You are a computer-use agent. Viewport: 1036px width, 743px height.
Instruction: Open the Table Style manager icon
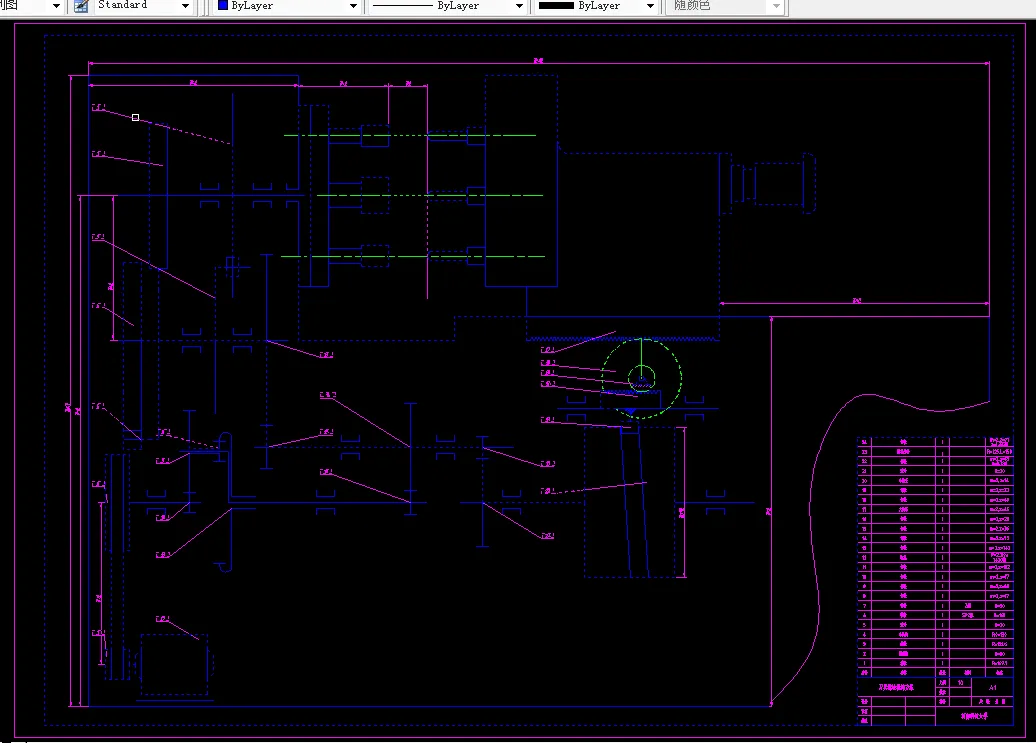pyautogui.click(x=81, y=6)
